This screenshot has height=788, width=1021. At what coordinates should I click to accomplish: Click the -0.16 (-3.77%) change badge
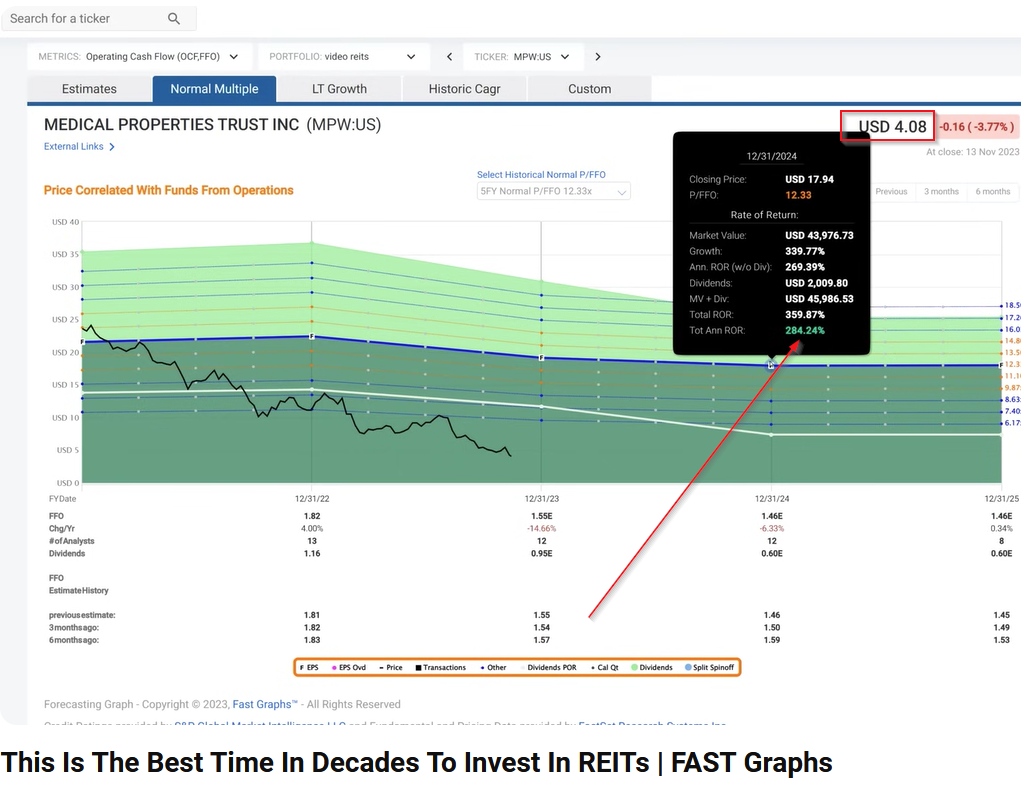click(977, 126)
